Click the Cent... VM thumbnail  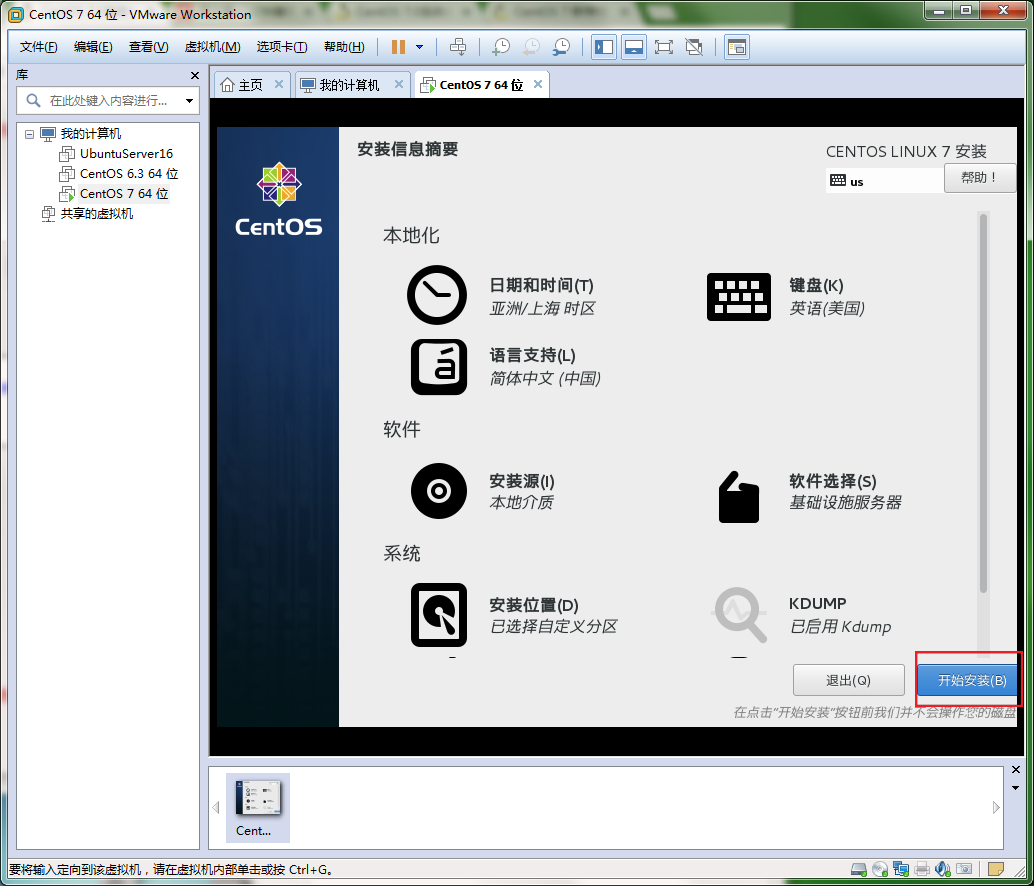point(258,808)
